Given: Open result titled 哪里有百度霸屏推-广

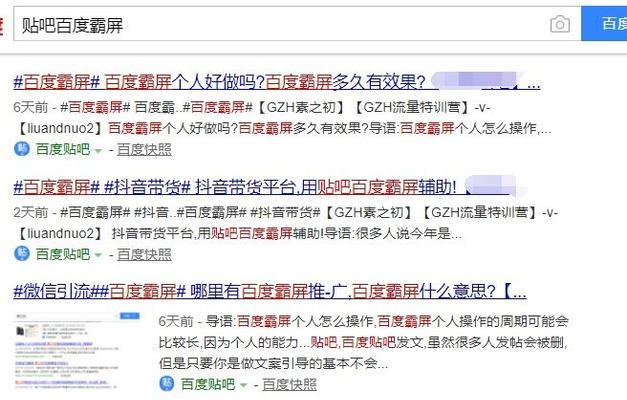Looking at the screenshot, I should click(270, 292).
